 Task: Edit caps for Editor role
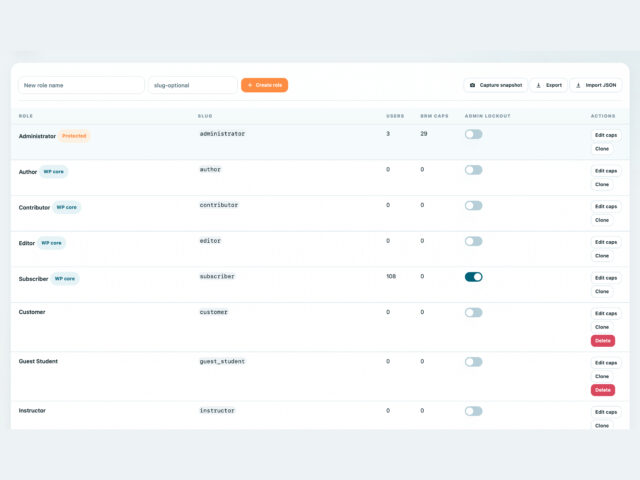point(606,242)
